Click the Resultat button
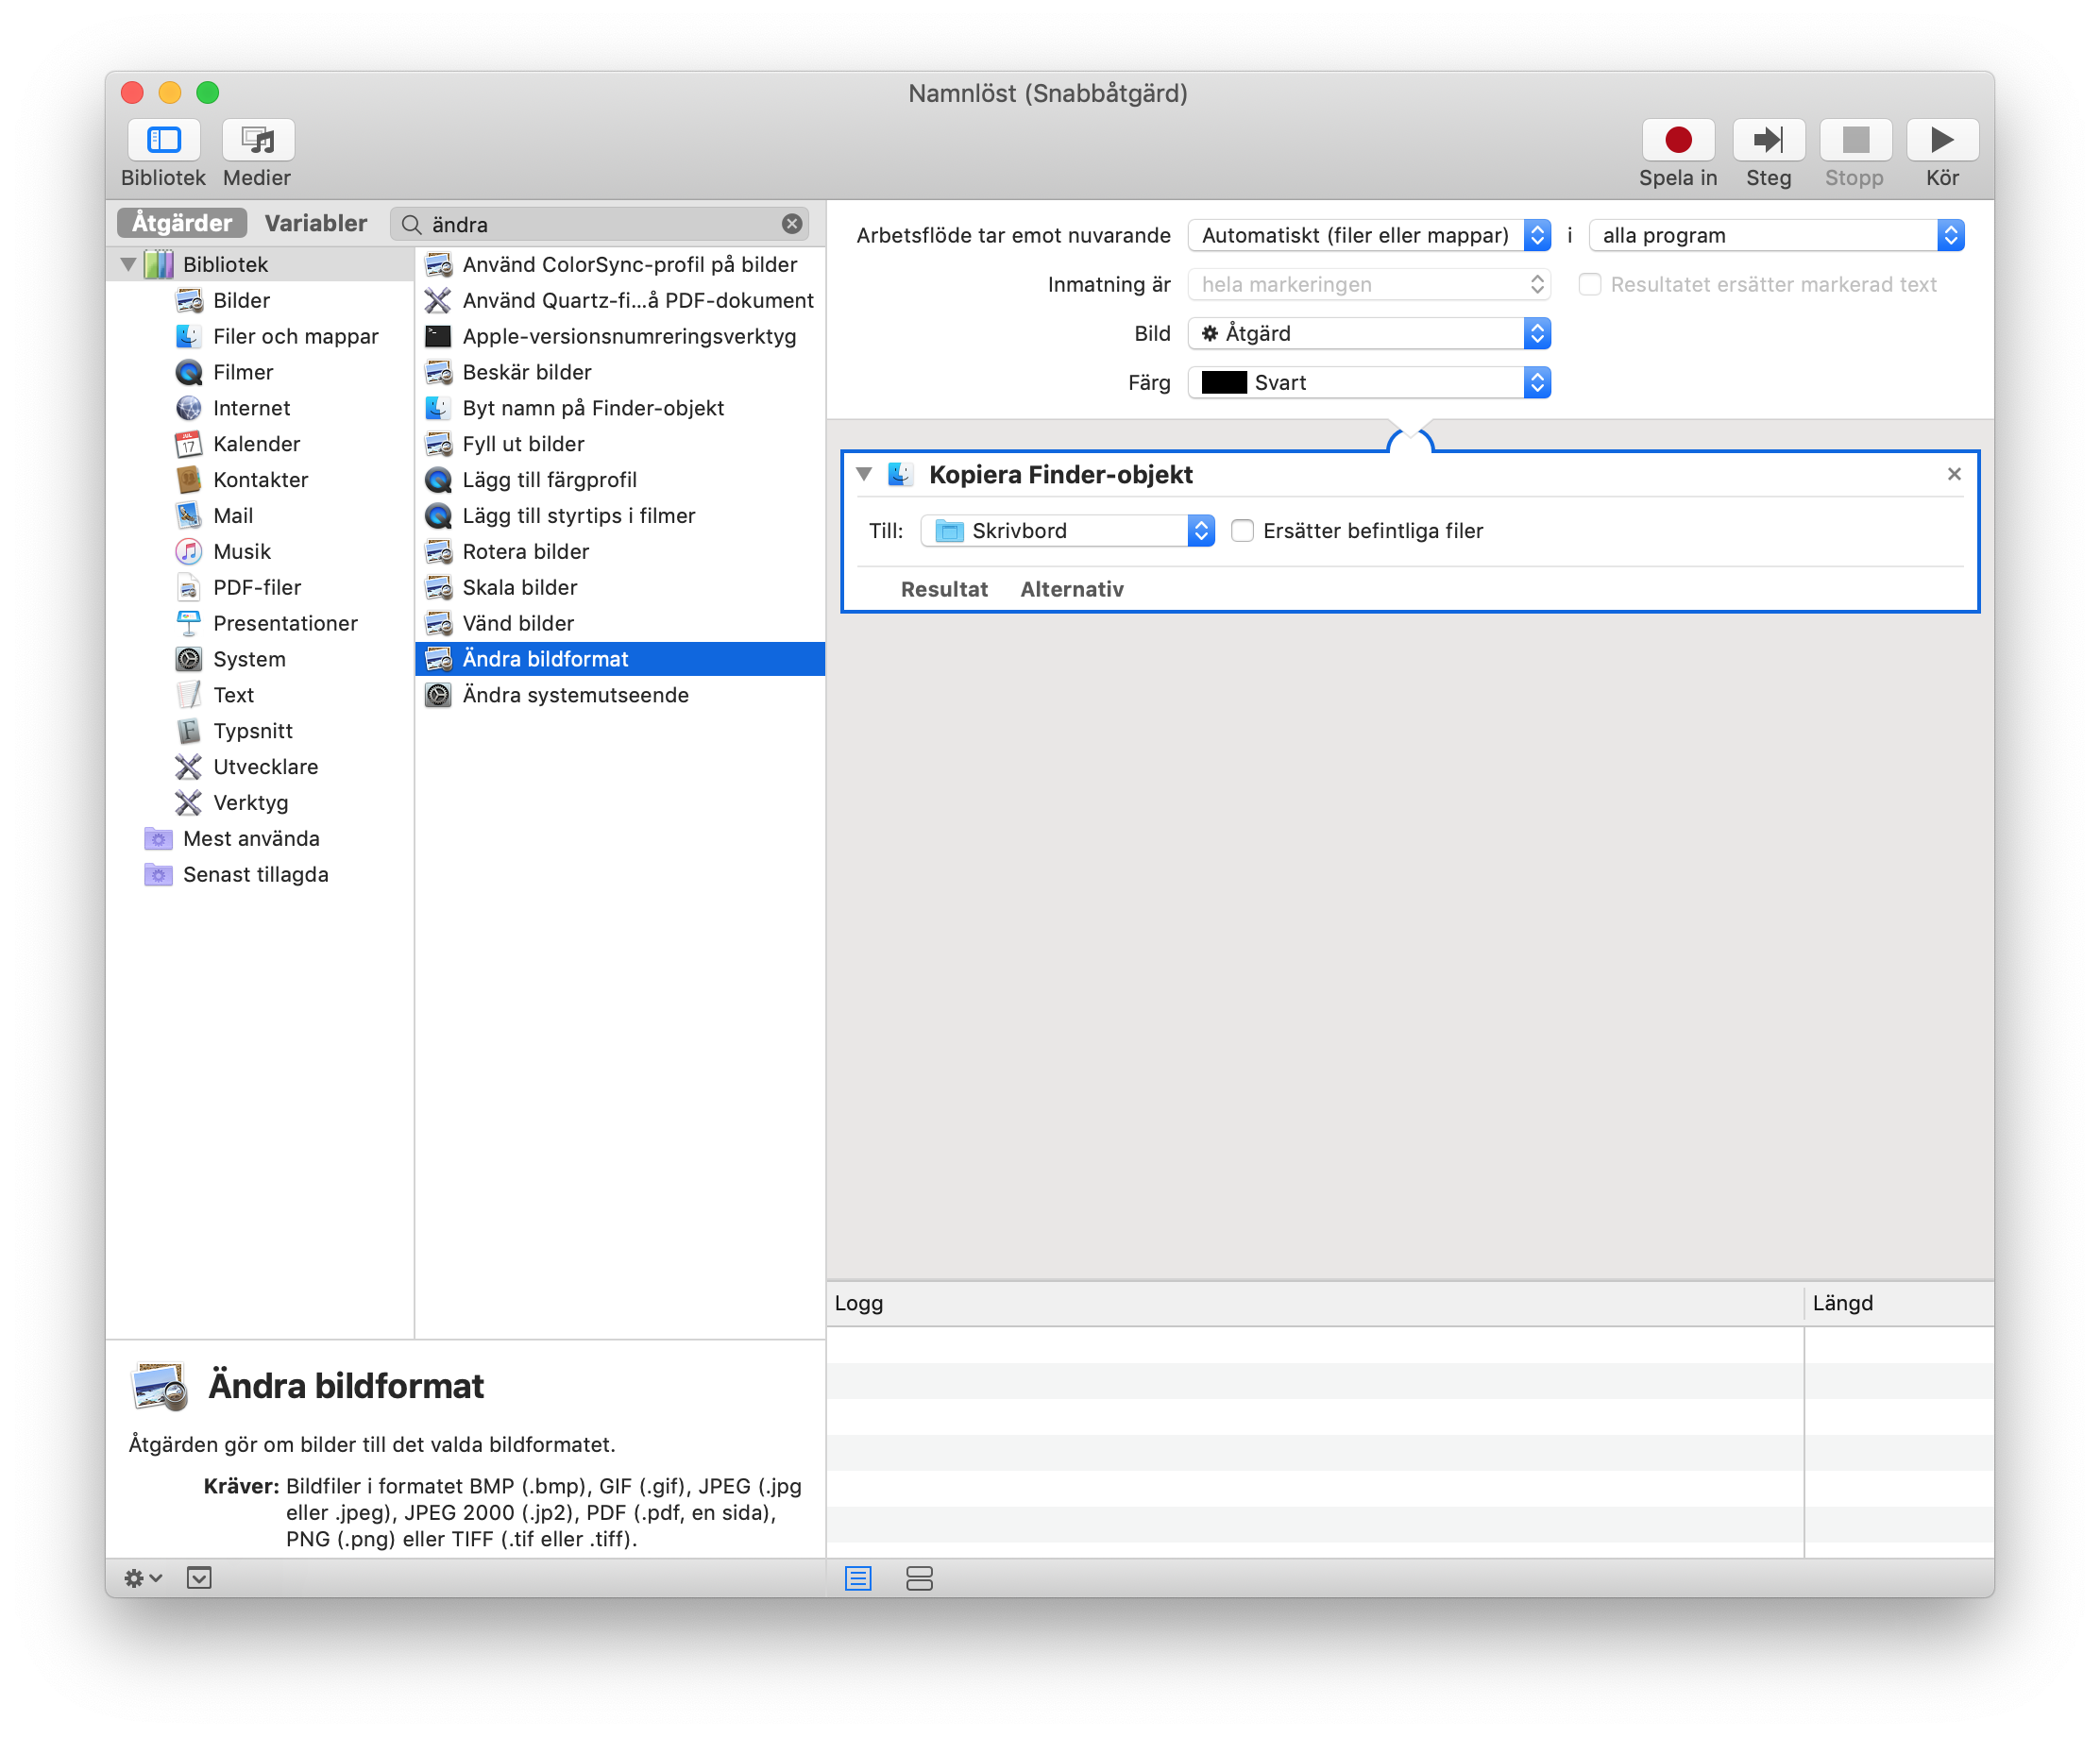Viewport: 2100px width, 1737px height. point(943,589)
